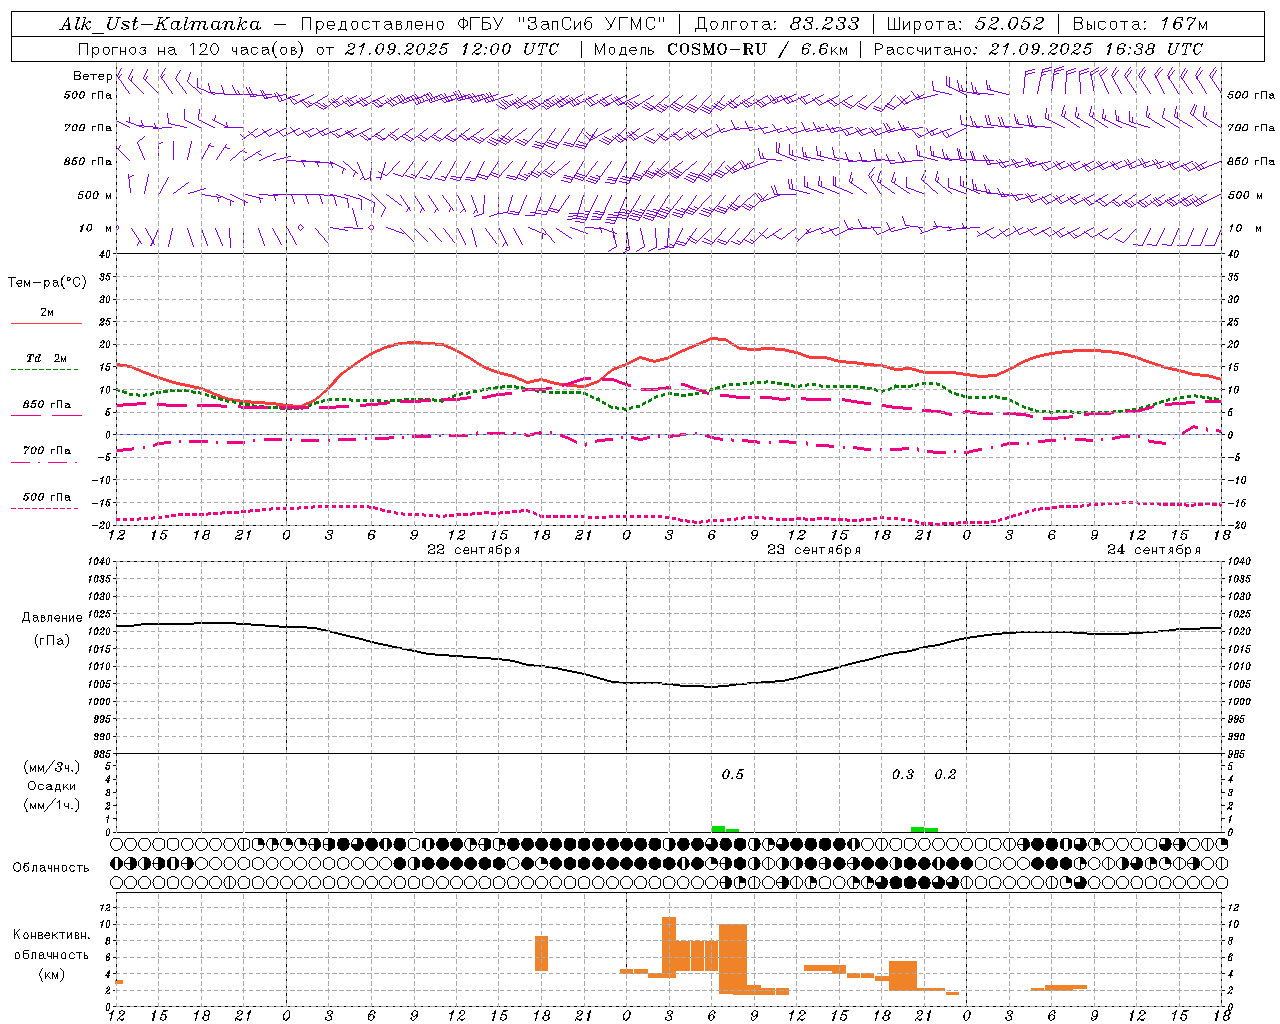Screen dimensions: 1280x1024
Task: Select the provider text ФГБУ "ЗапСиб УГМС"
Action: point(560,24)
